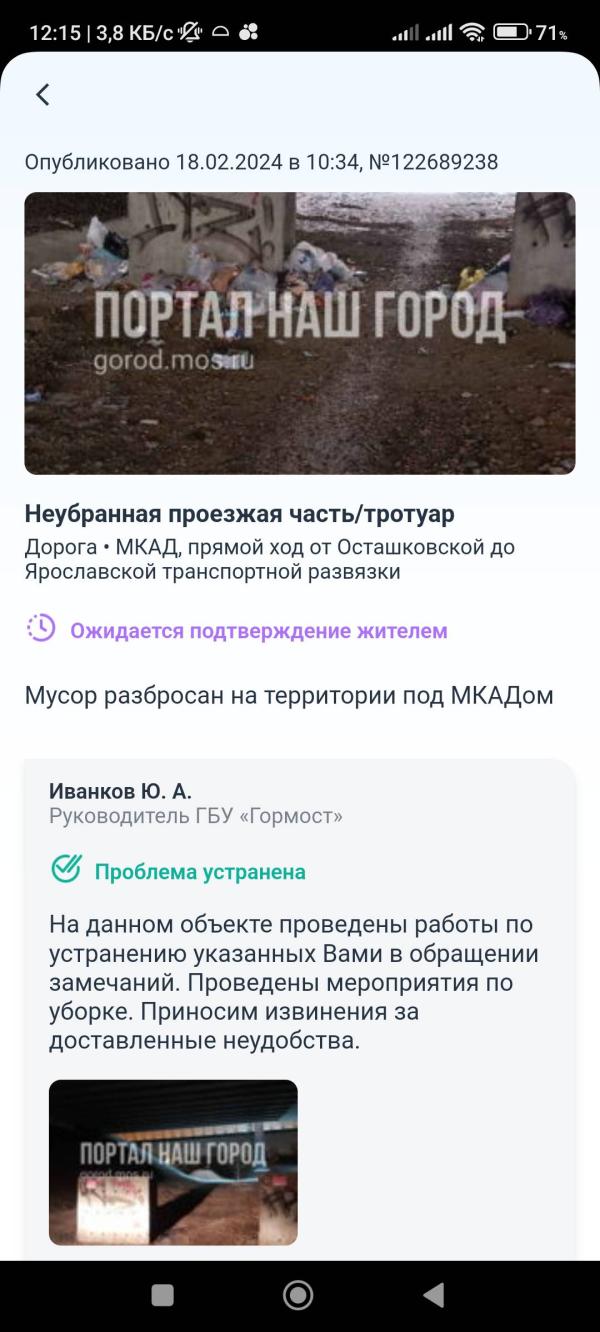Tap the Wi-Fi icon in the status bar
This screenshot has height=1332, width=600.
tap(472, 32)
